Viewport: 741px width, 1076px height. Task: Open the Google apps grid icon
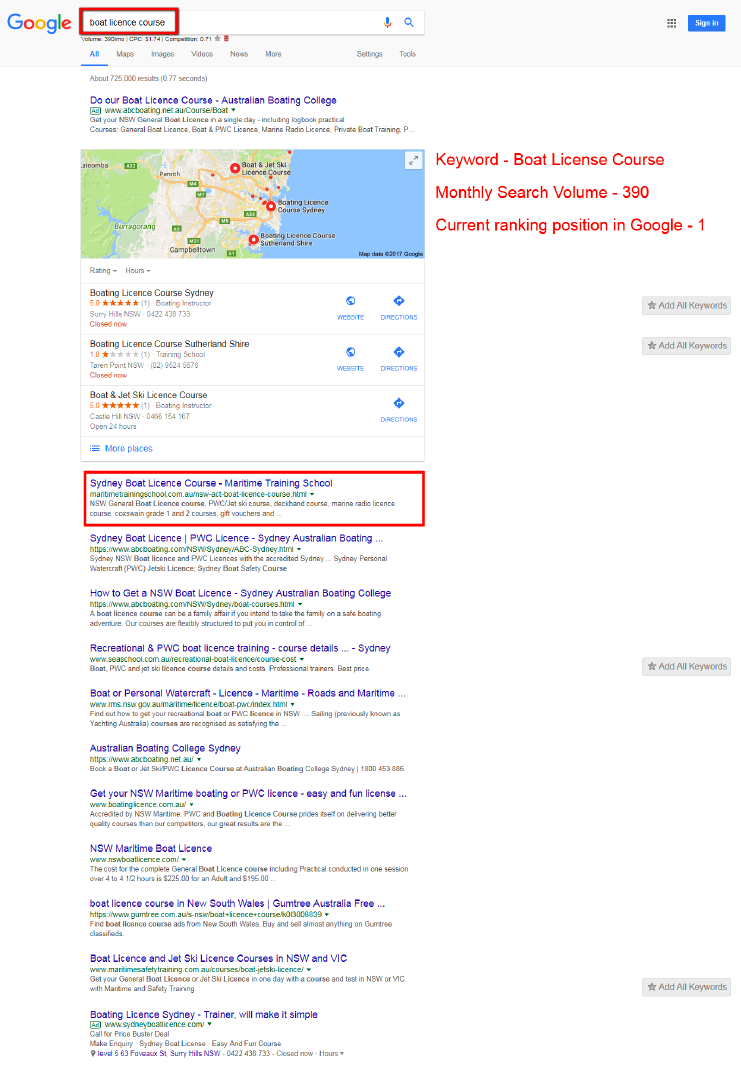[x=672, y=23]
